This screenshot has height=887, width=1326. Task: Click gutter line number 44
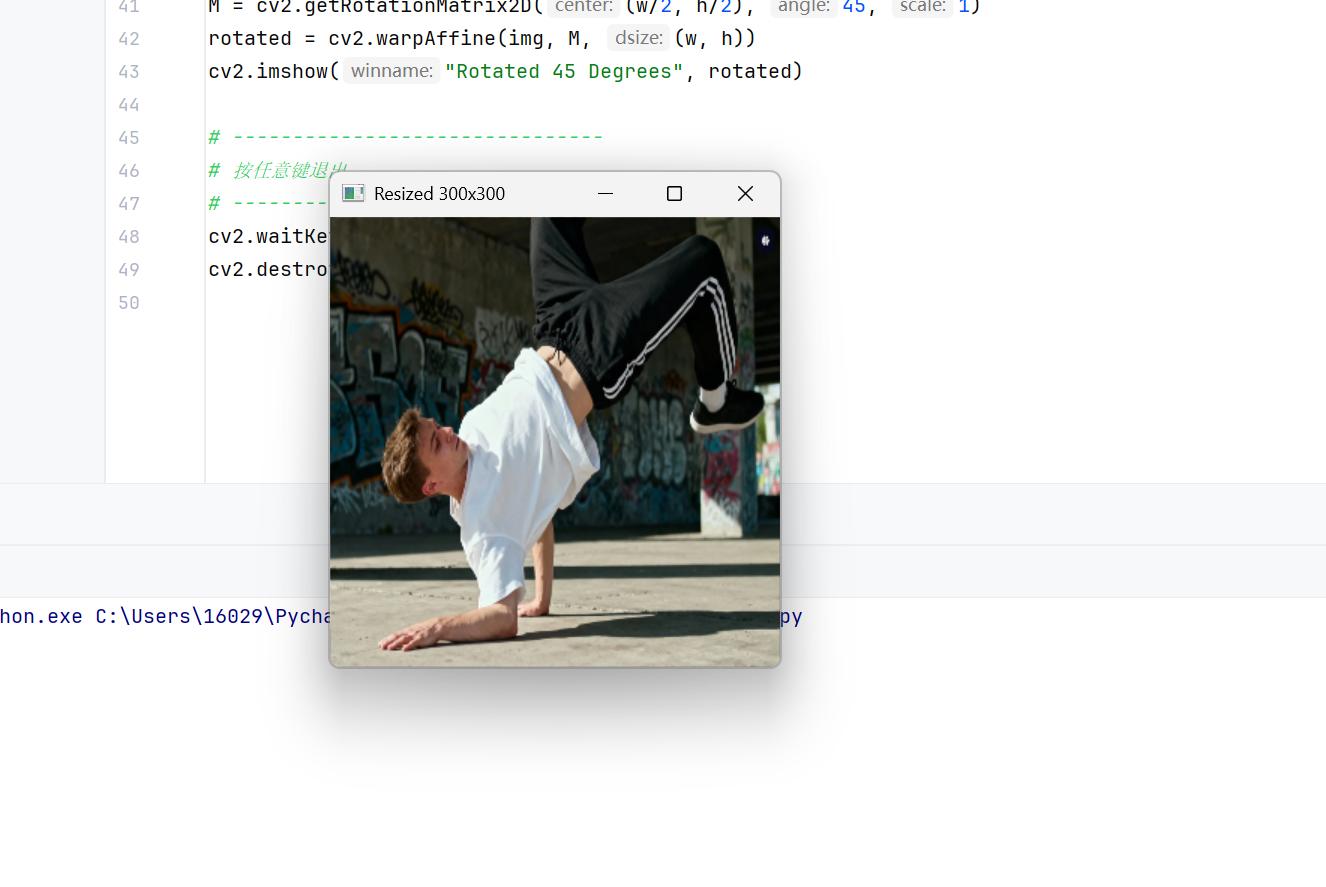coord(129,105)
